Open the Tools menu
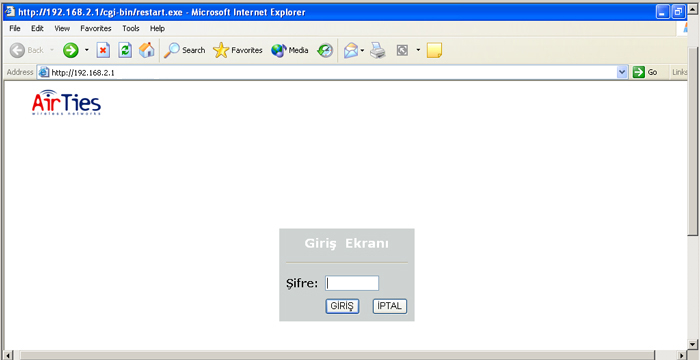700x360 pixels. pyautogui.click(x=131, y=29)
